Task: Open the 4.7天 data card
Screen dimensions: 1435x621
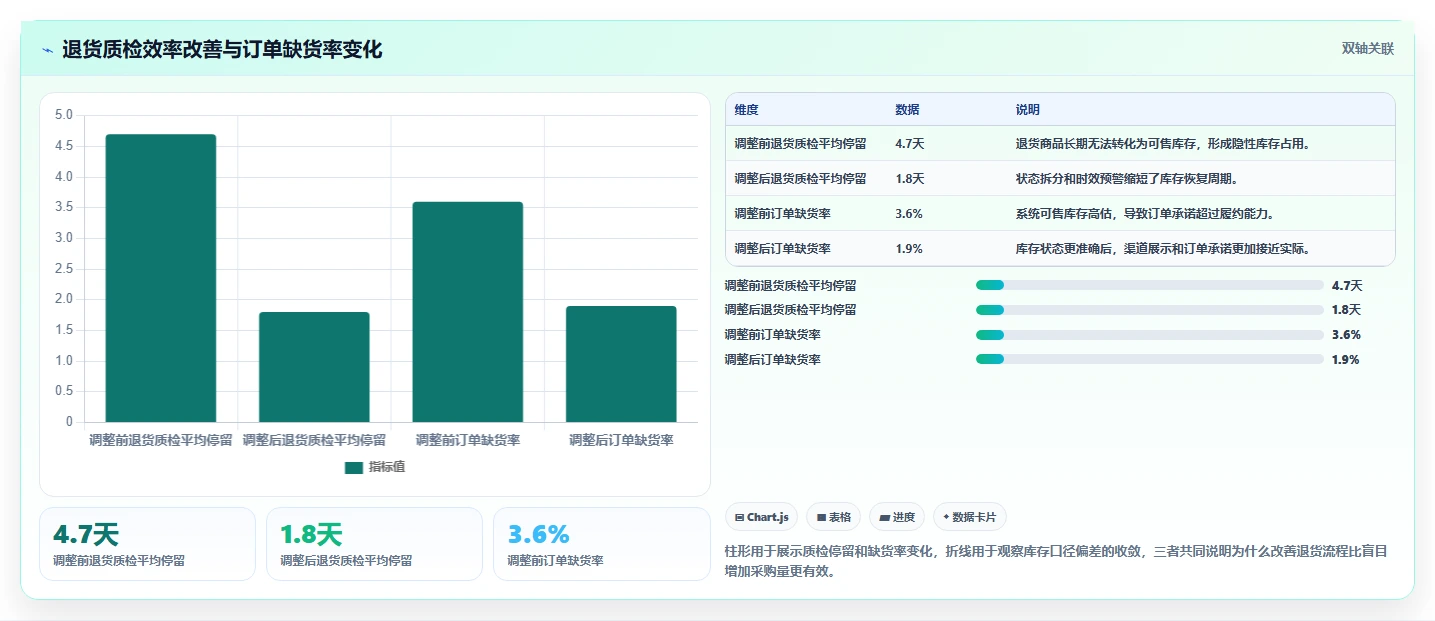Action: pyautogui.click(x=148, y=544)
